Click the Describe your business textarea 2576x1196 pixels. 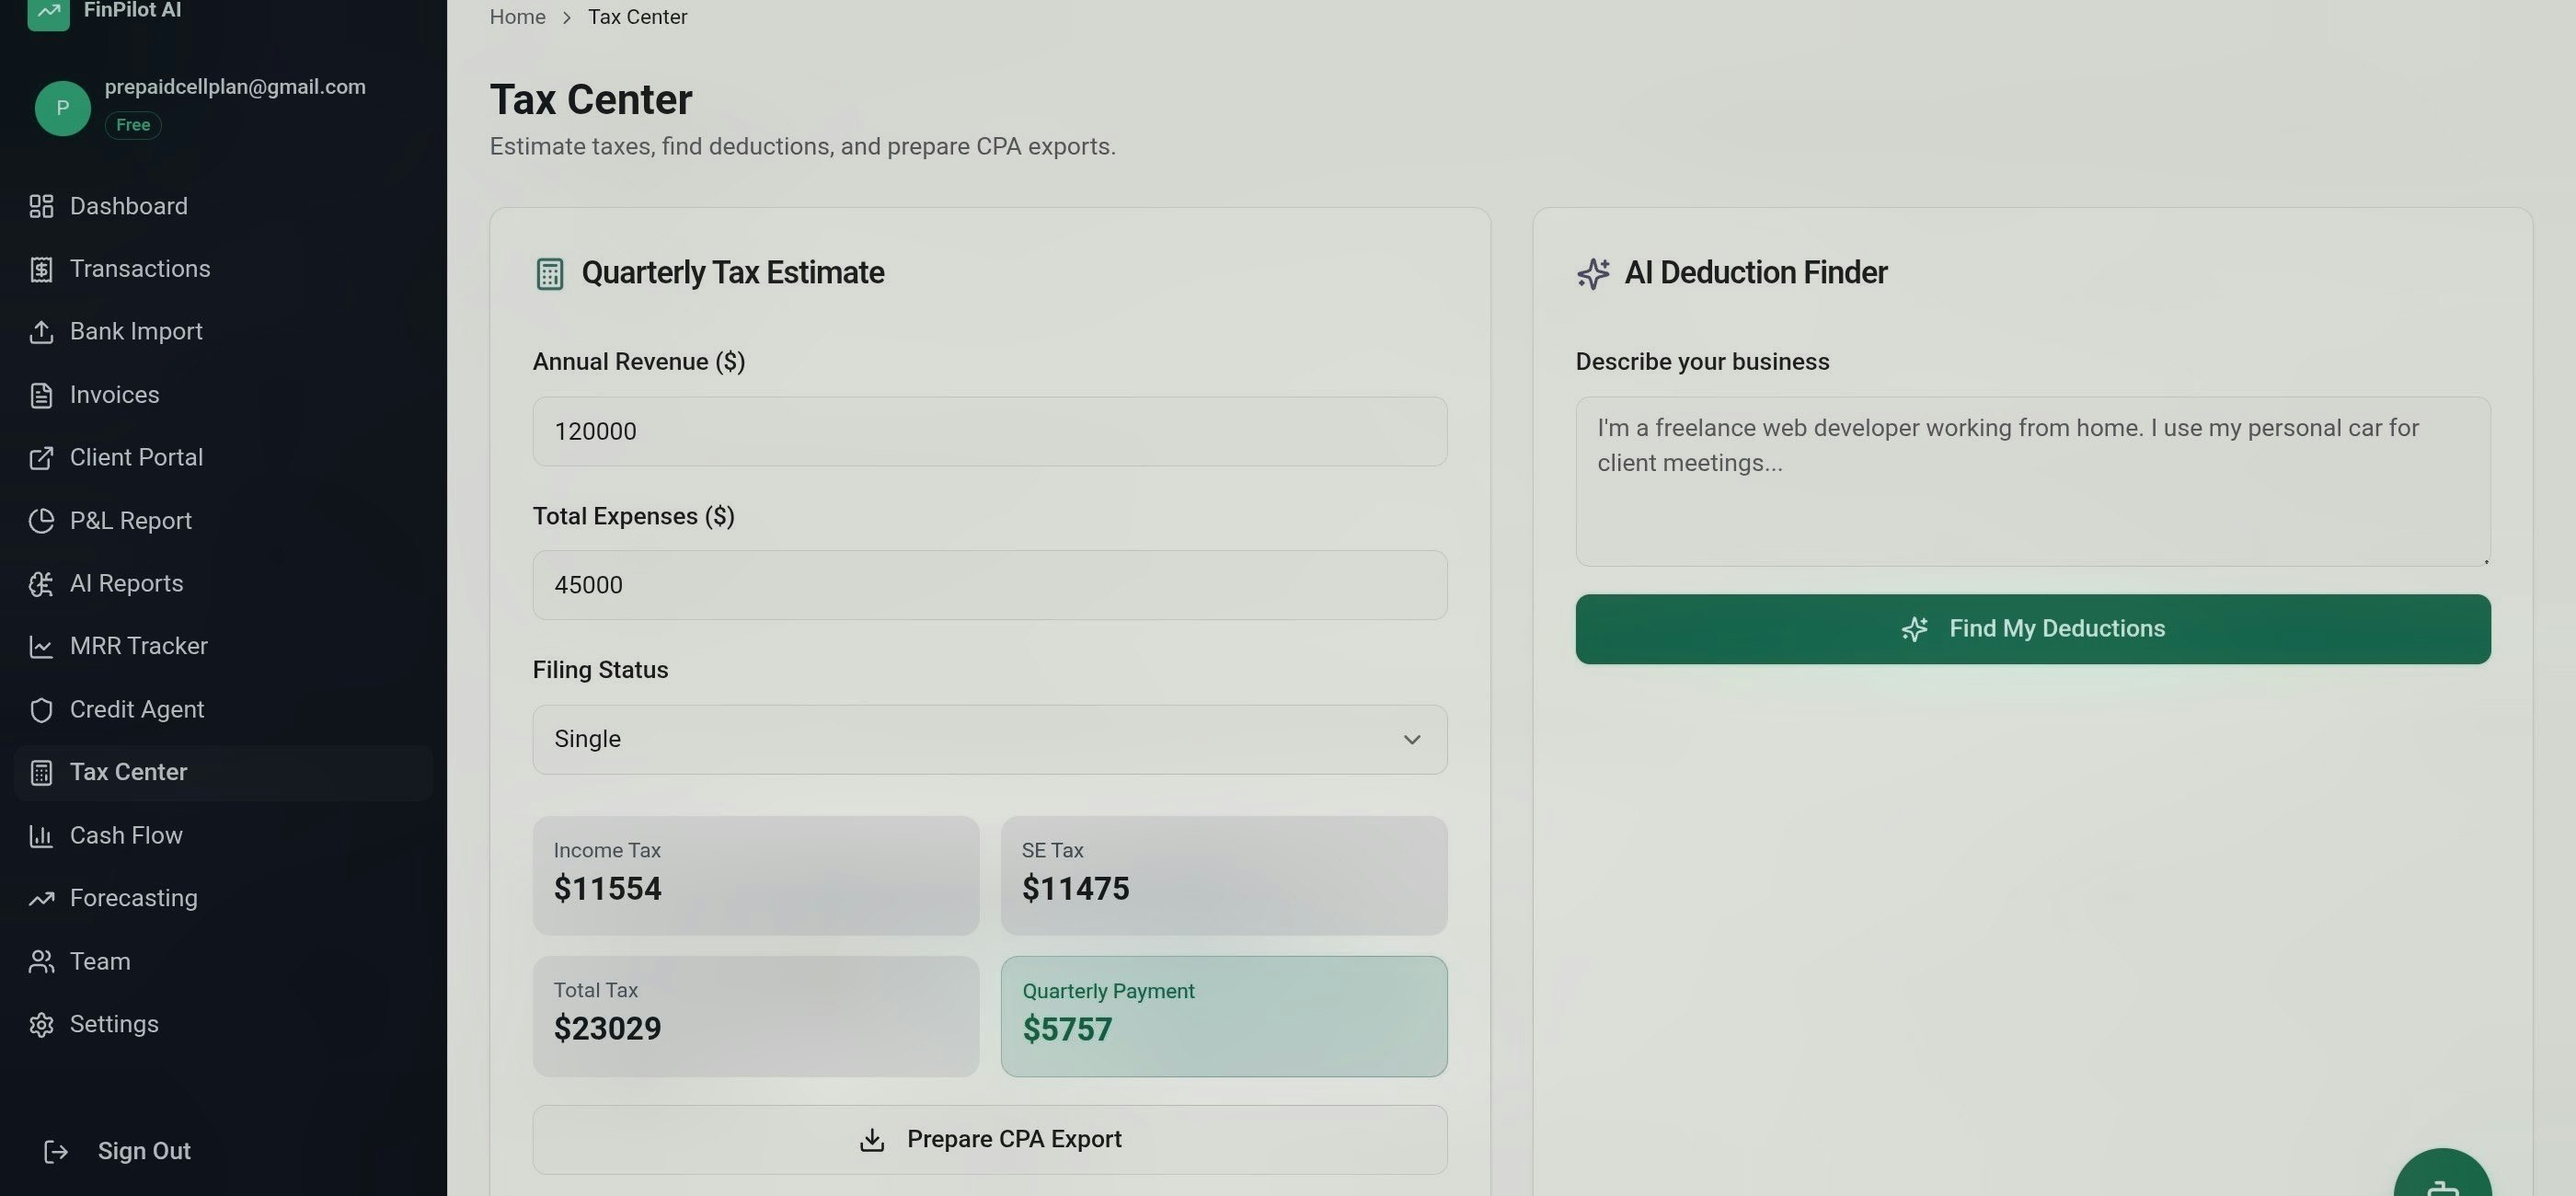[x=2032, y=482]
